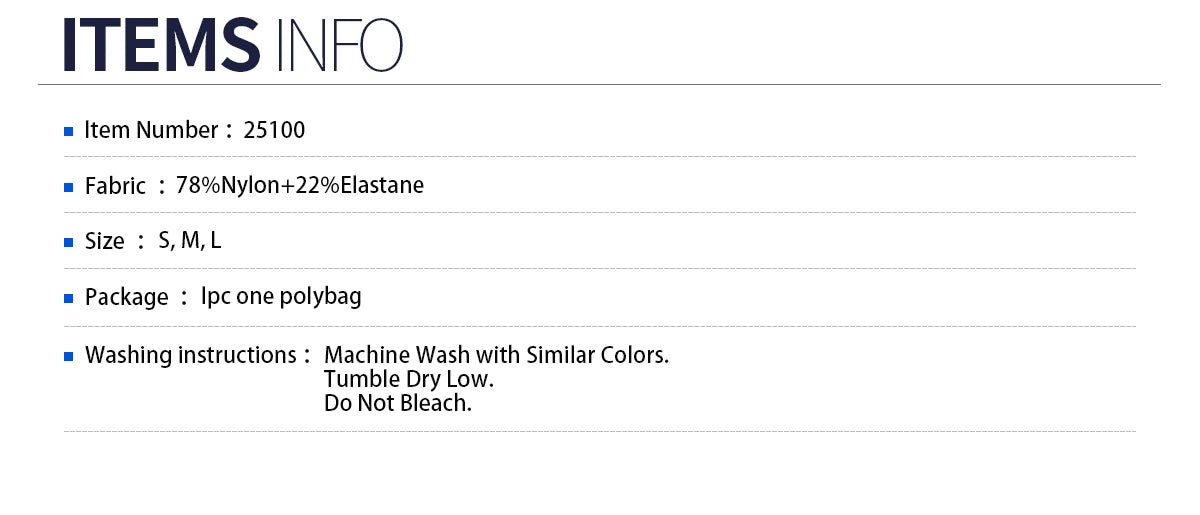Select the 1pc one polybag text
The image size is (1200, 515).
(x=281, y=296)
